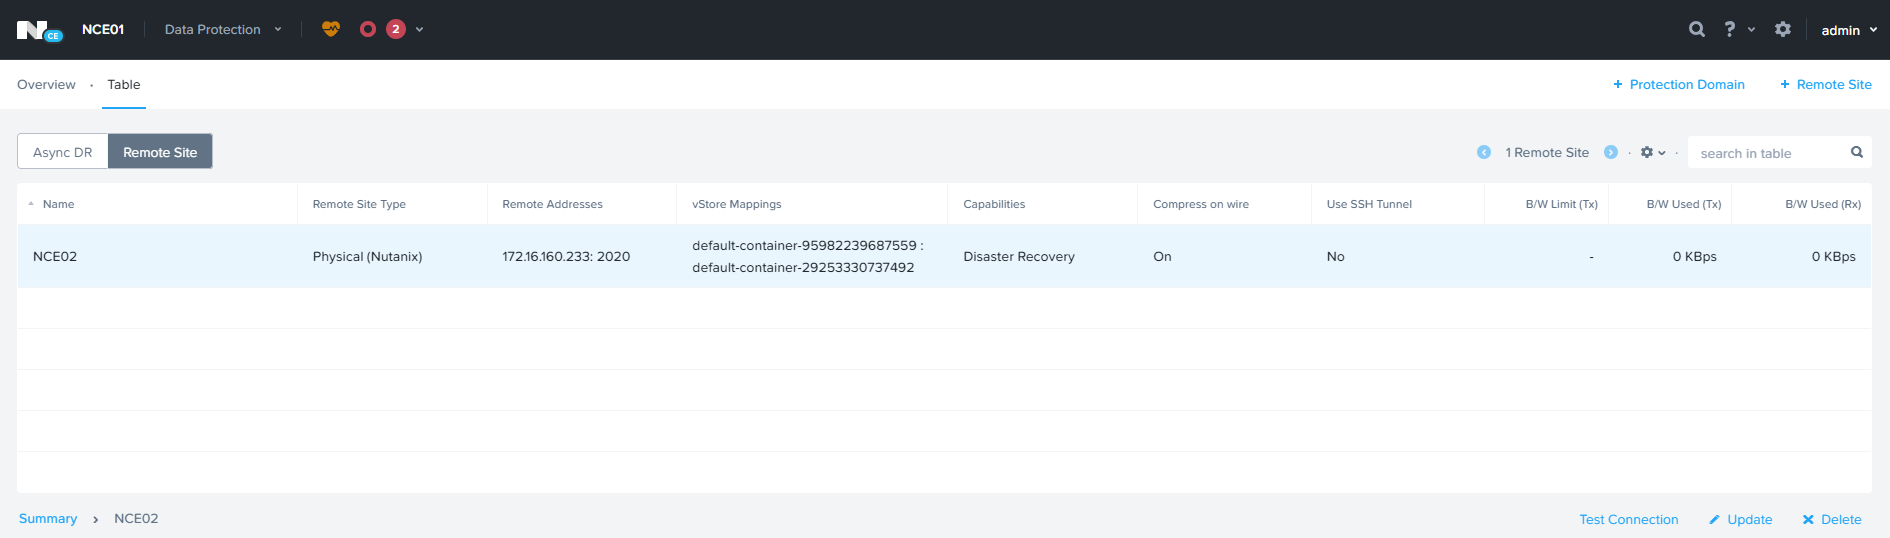Delete the NCE02 remote site
Viewport: 1890px width, 538px height.
[1831, 519]
